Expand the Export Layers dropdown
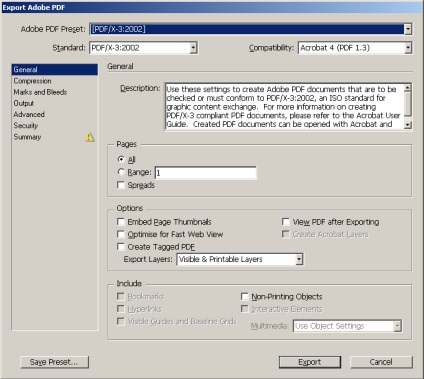This screenshot has width=424, height=379. [x=299, y=259]
